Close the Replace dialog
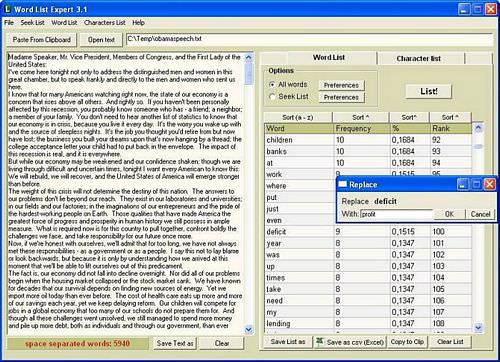Viewport: 500px width, 362px height. pos(489,184)
